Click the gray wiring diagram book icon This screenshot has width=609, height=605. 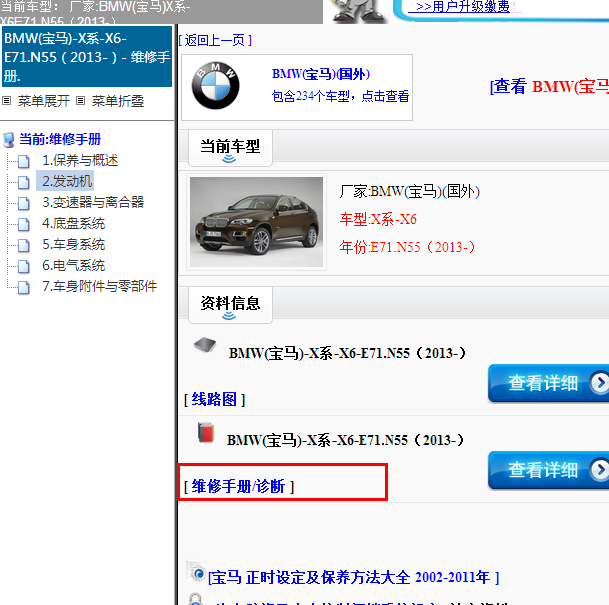pos(205,344)
